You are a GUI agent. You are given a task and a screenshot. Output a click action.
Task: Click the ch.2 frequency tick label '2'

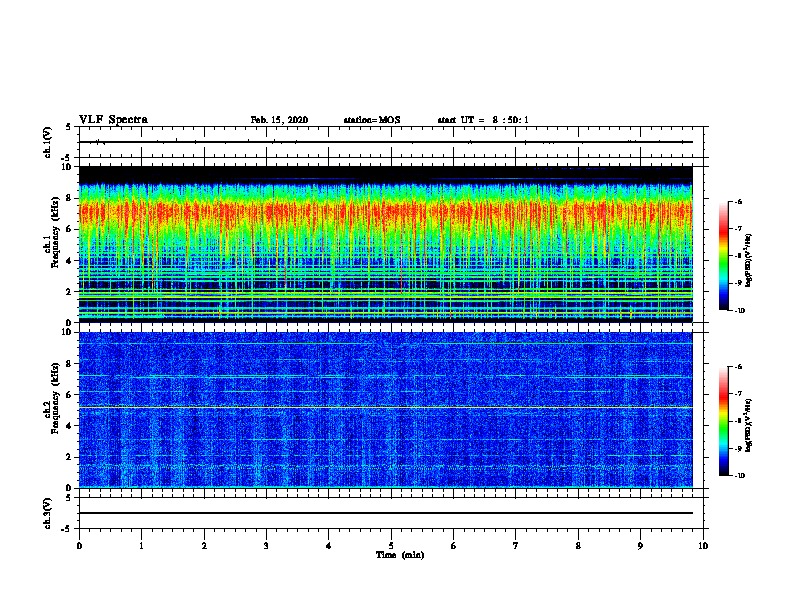click(x=70, y=457)
